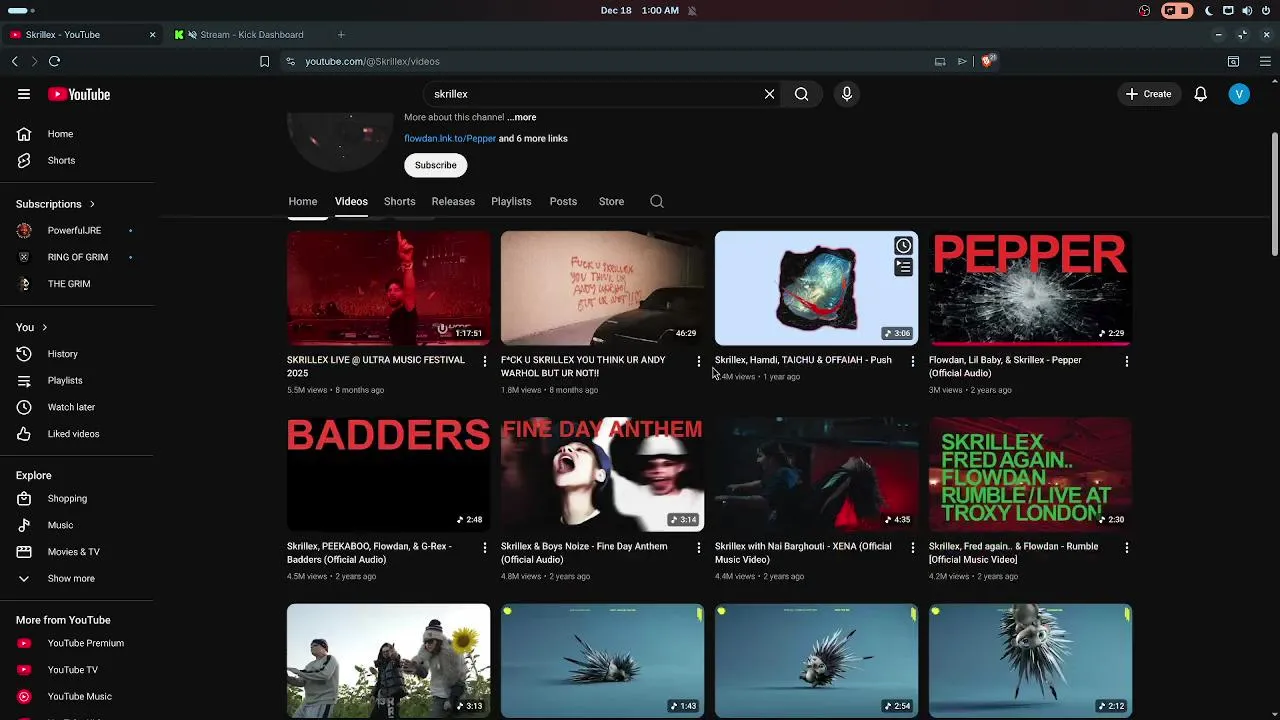1280x720 pixels.
Task: Open options for XENA video
Action: [912, 548]
